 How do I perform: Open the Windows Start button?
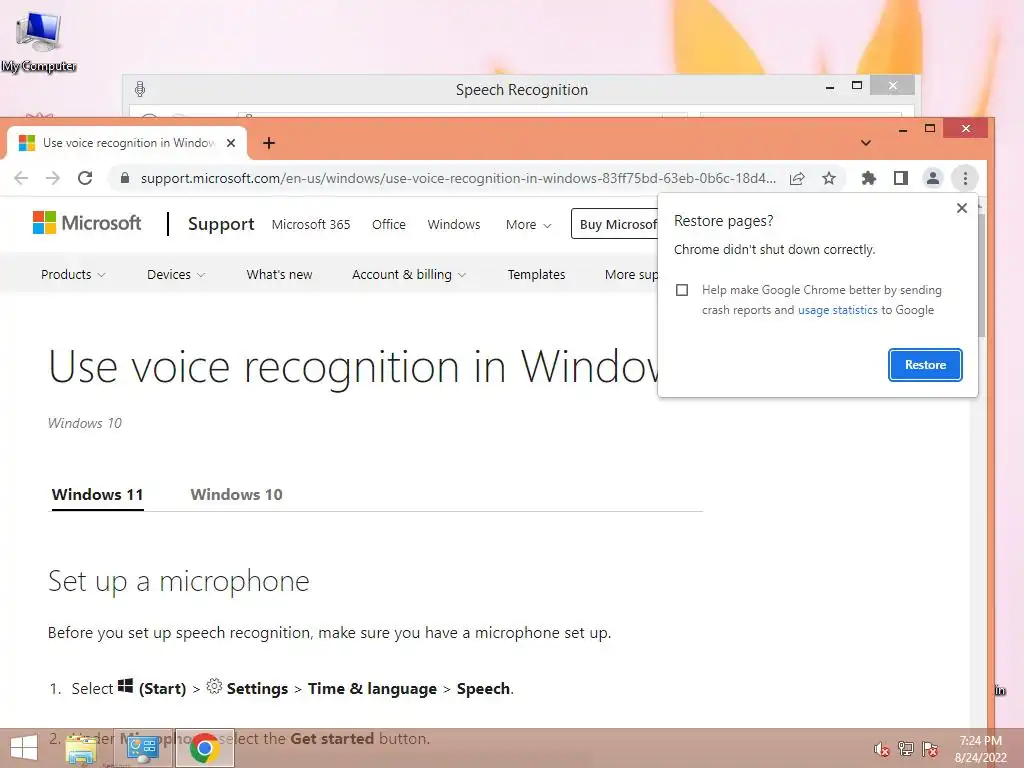pos(24,748)
